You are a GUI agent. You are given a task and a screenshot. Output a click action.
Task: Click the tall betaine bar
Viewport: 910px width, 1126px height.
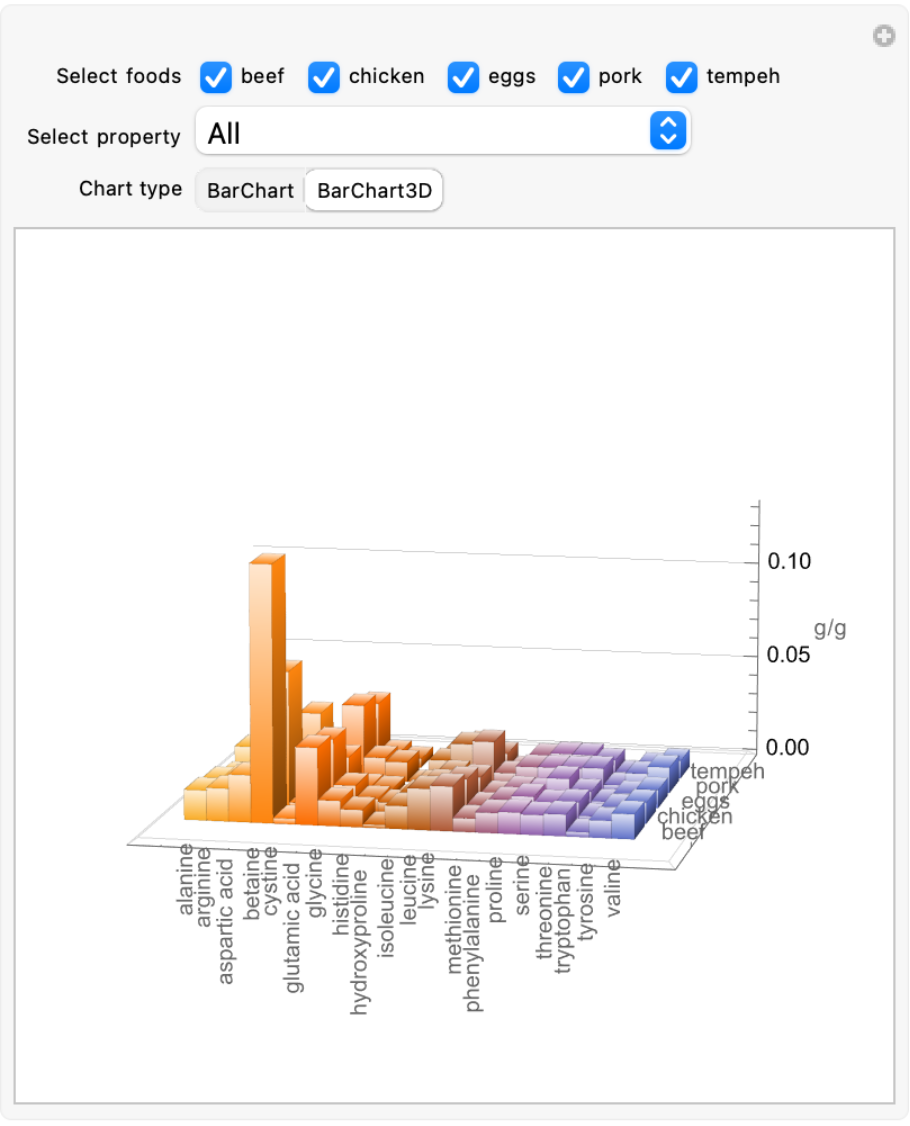[261, 690]
